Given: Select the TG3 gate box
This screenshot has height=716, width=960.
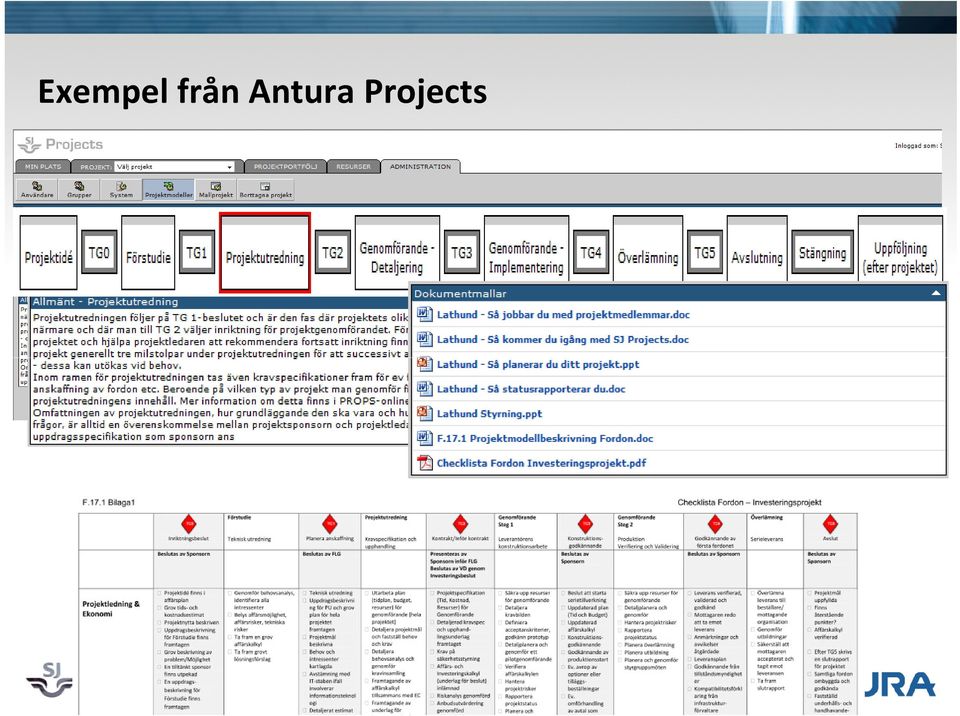Looking at the screenshot, I should pyautogui.click(x=462, y=252).
